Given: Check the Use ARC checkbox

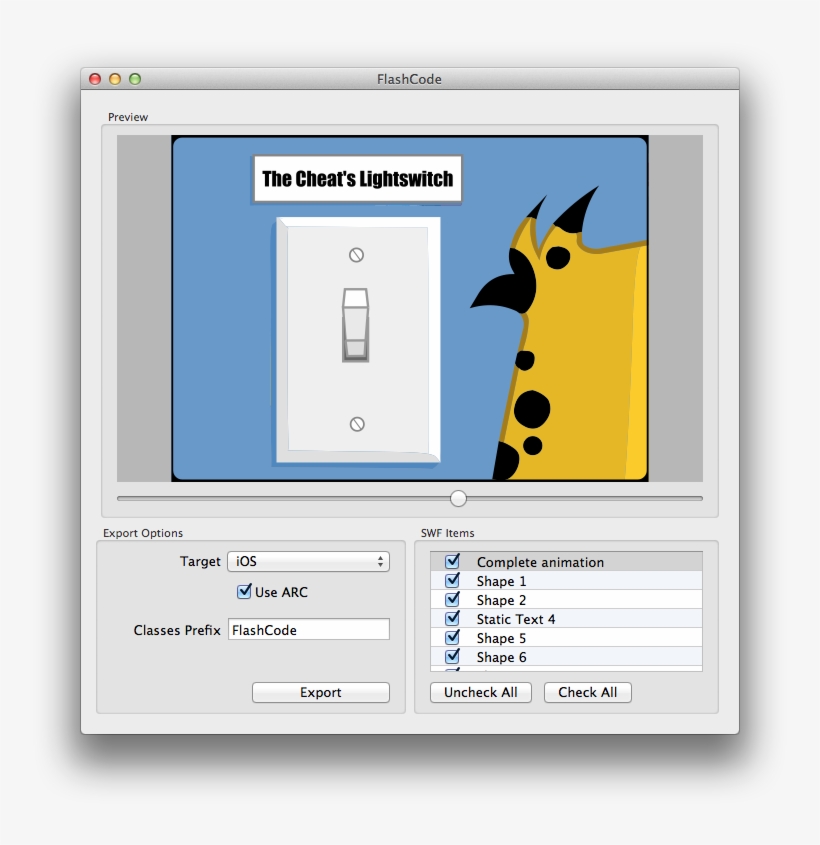Looking at the screenshot, I should click(244, 592).
